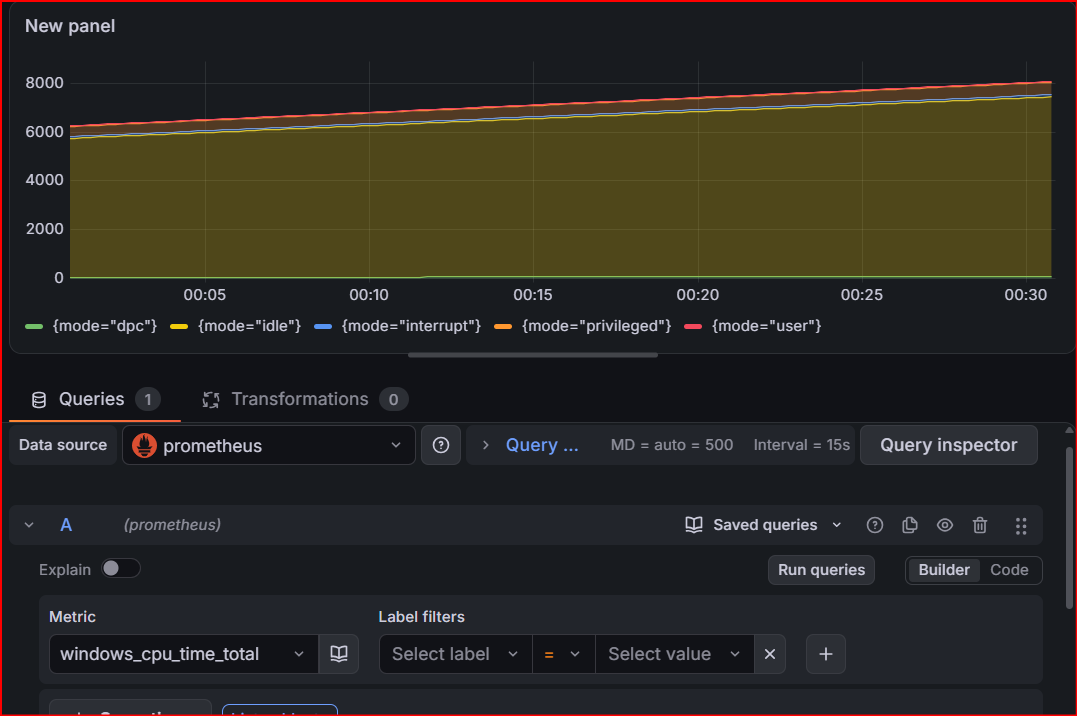Open Query inspector
The height and width of the screenshot is (716, 1077).
click(949, 445)
